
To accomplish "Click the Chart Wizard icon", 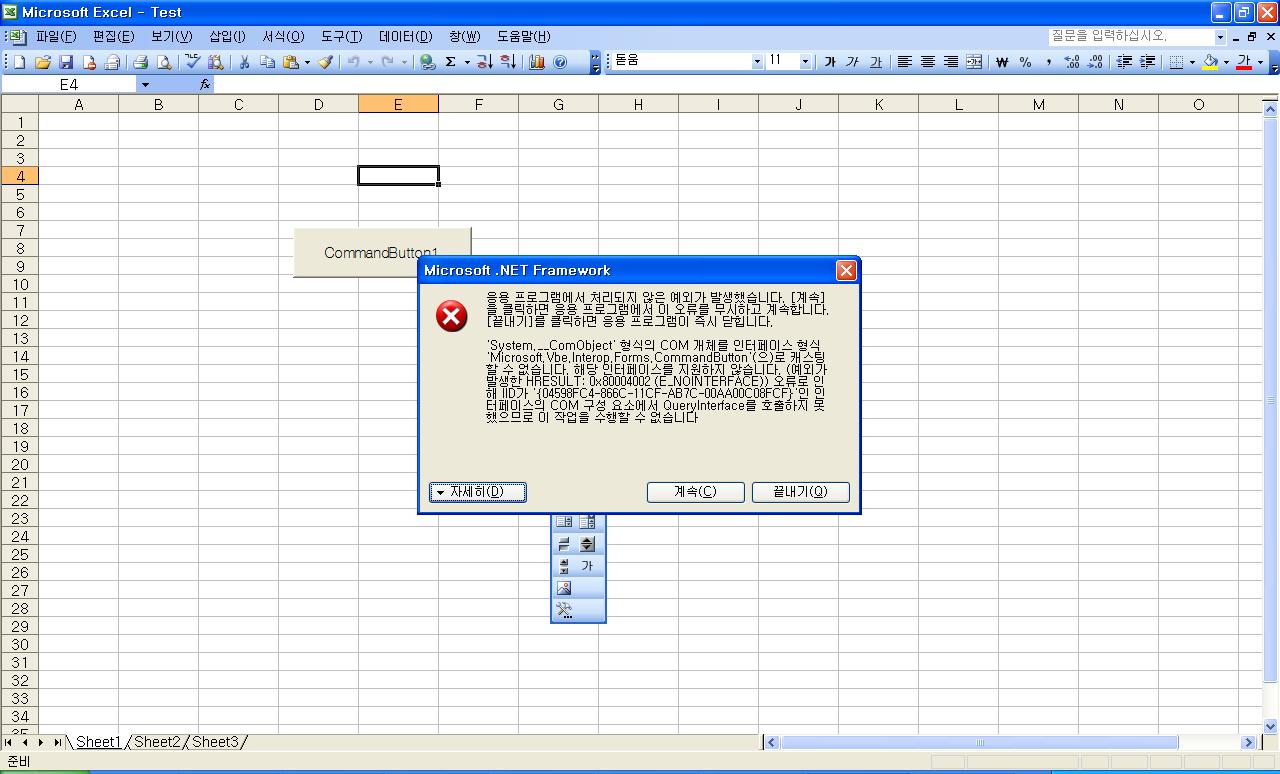I will coord(537,62).
